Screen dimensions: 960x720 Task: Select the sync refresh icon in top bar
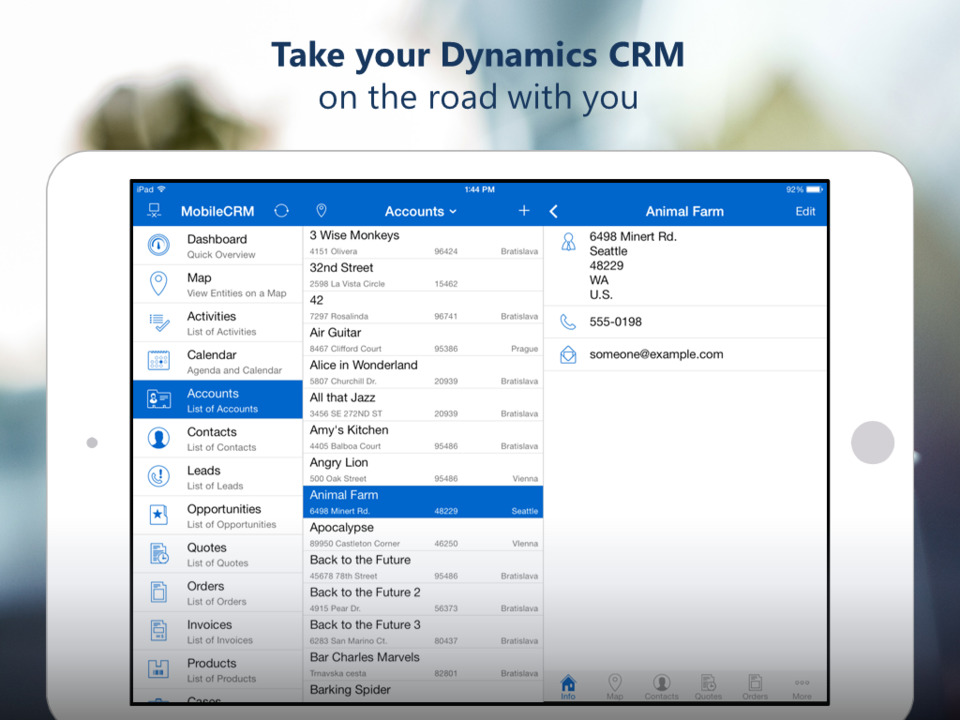pyautogui.click(x=281, y=211)
